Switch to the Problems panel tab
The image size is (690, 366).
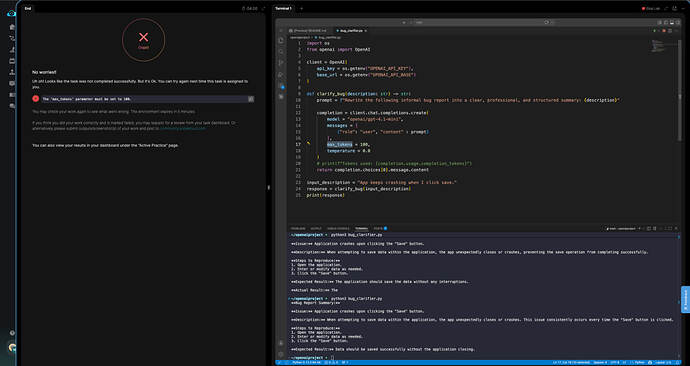tap(298, 228)
